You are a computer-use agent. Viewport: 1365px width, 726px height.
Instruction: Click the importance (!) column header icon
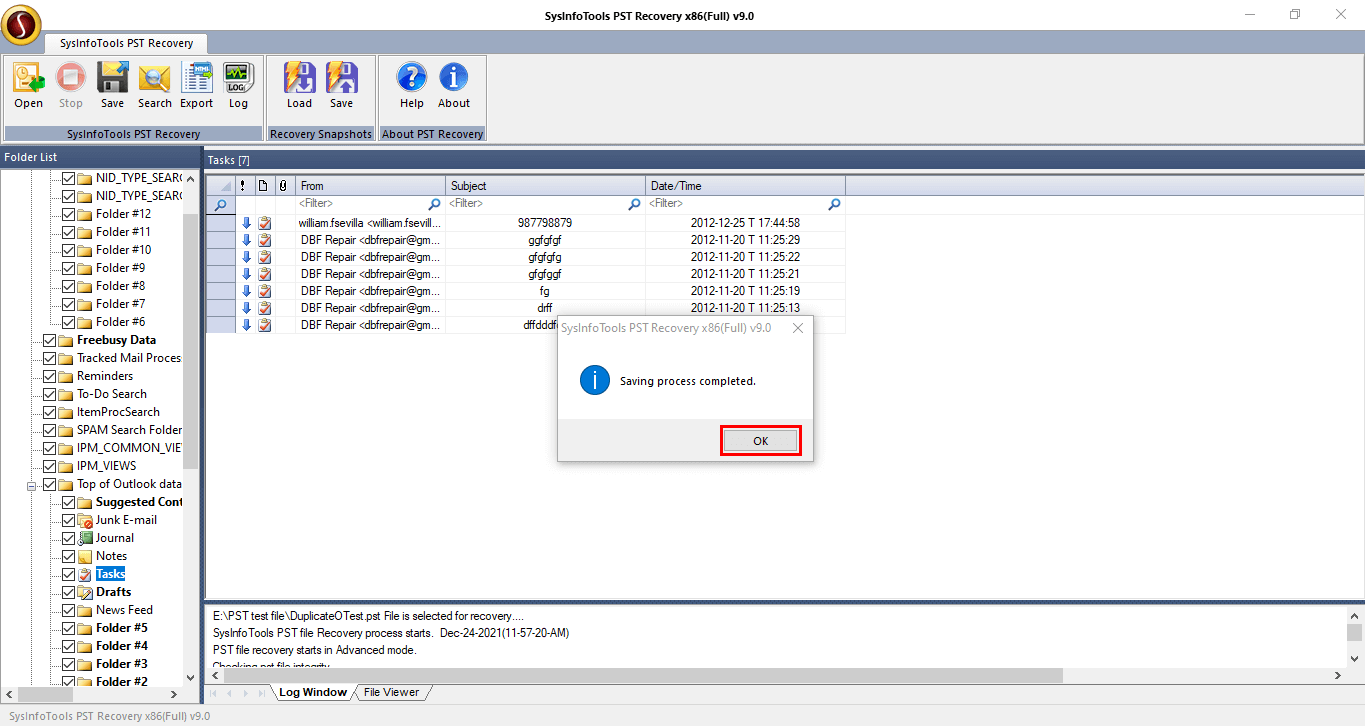tap(242, 186)
